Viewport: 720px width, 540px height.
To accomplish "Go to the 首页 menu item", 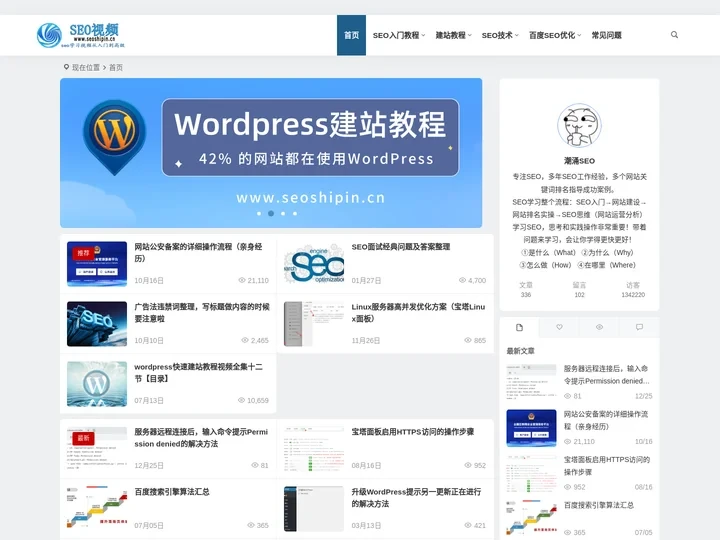I will (351, 35).
